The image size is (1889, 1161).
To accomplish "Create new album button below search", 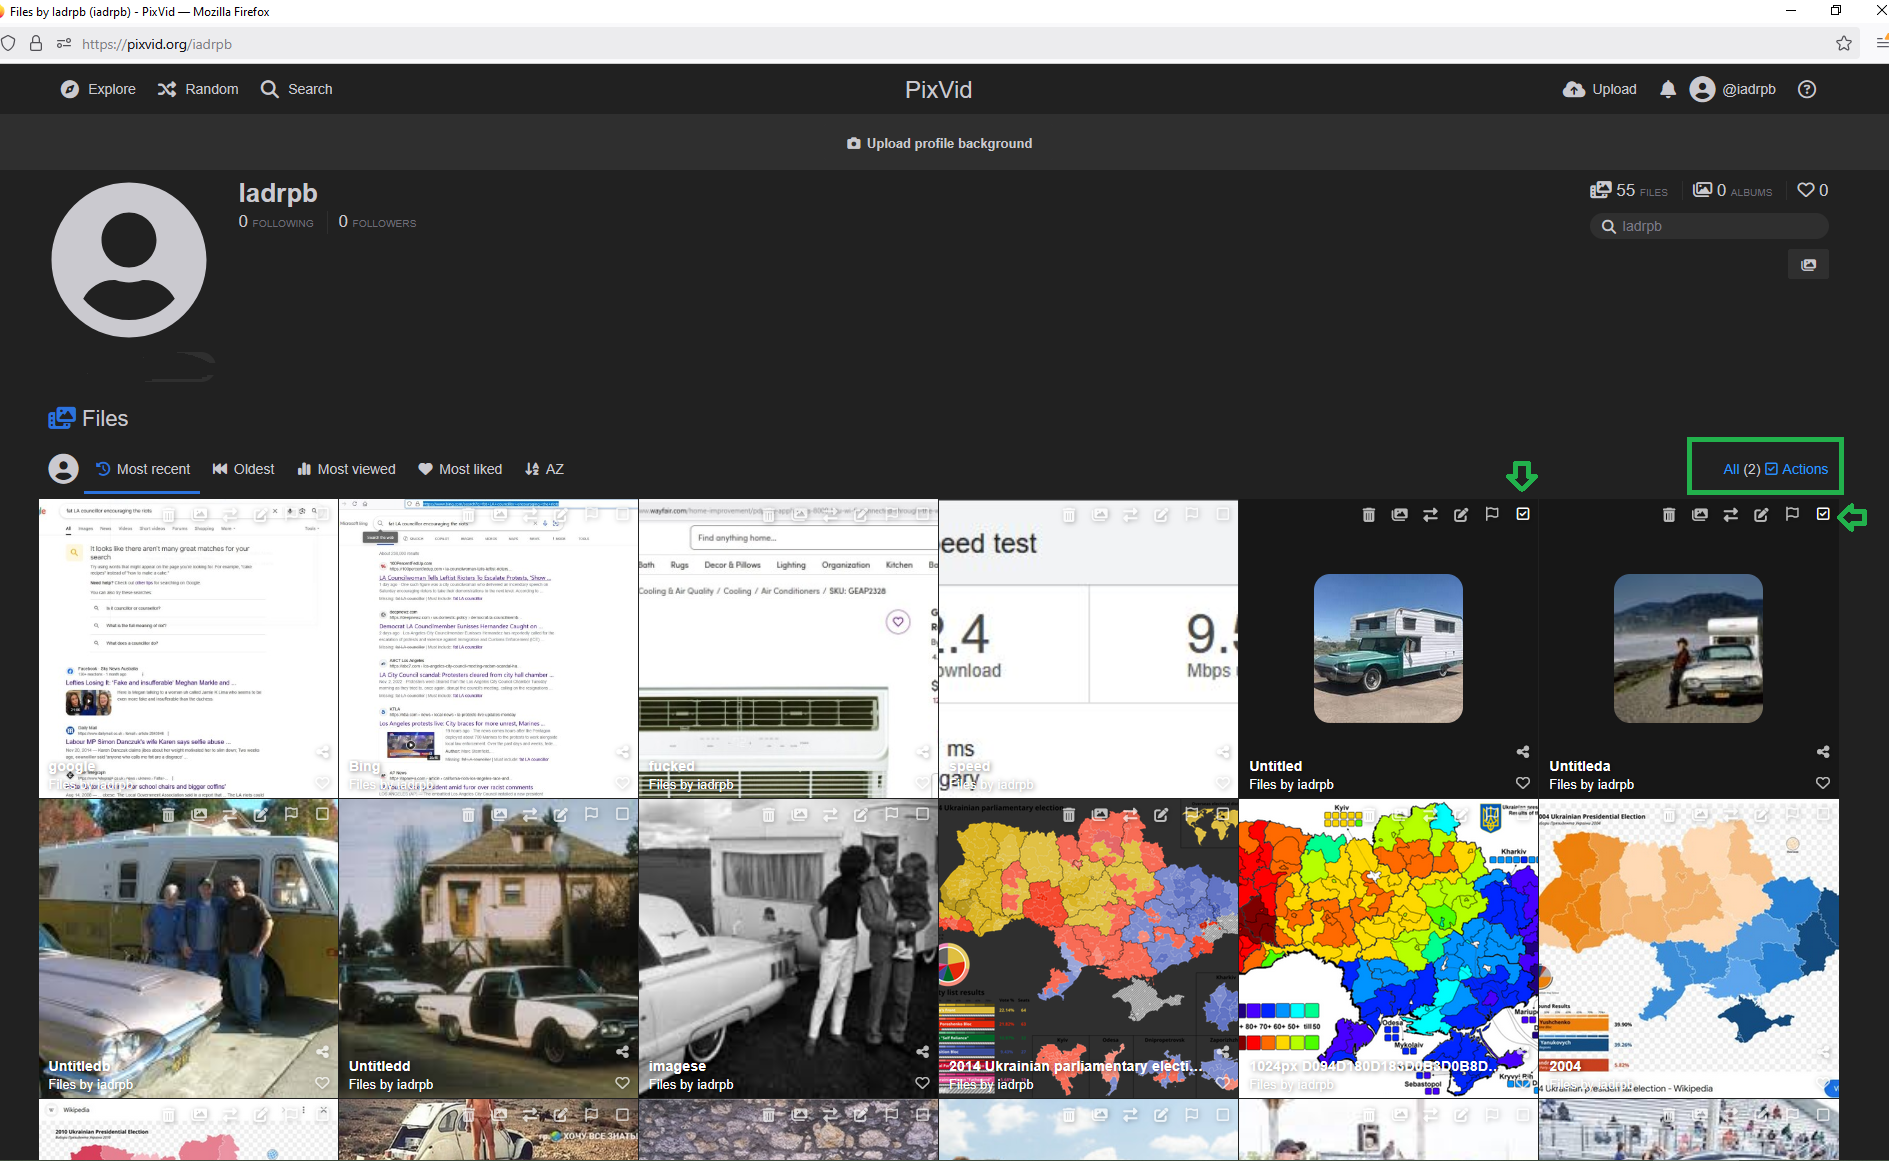I will (x=1808, y=264).
